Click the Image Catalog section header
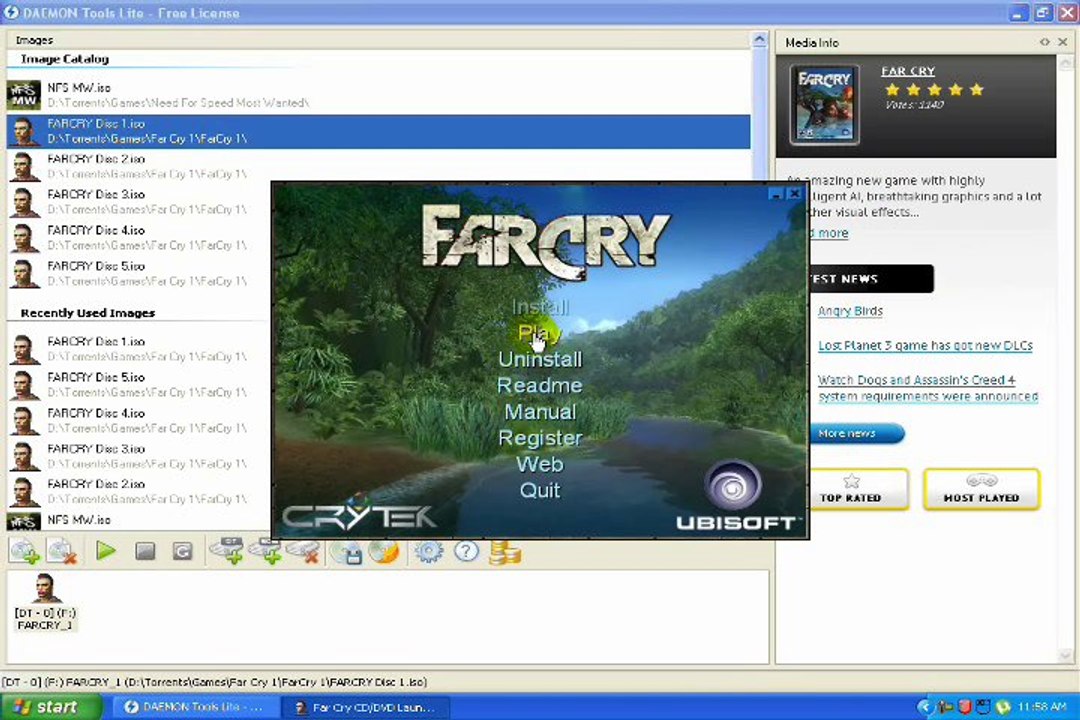 pyautogui.click(x=65, y=59)
